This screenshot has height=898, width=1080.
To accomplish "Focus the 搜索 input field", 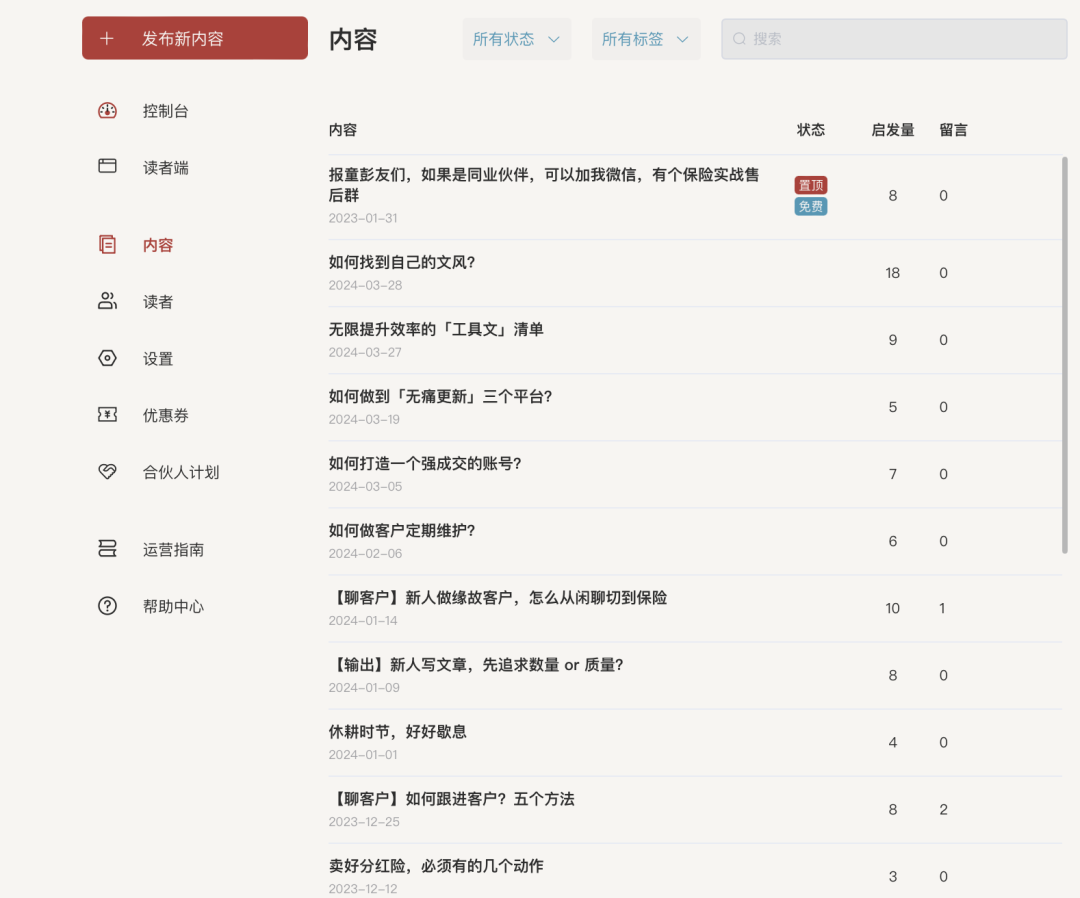I will click(x=894, y=39).
